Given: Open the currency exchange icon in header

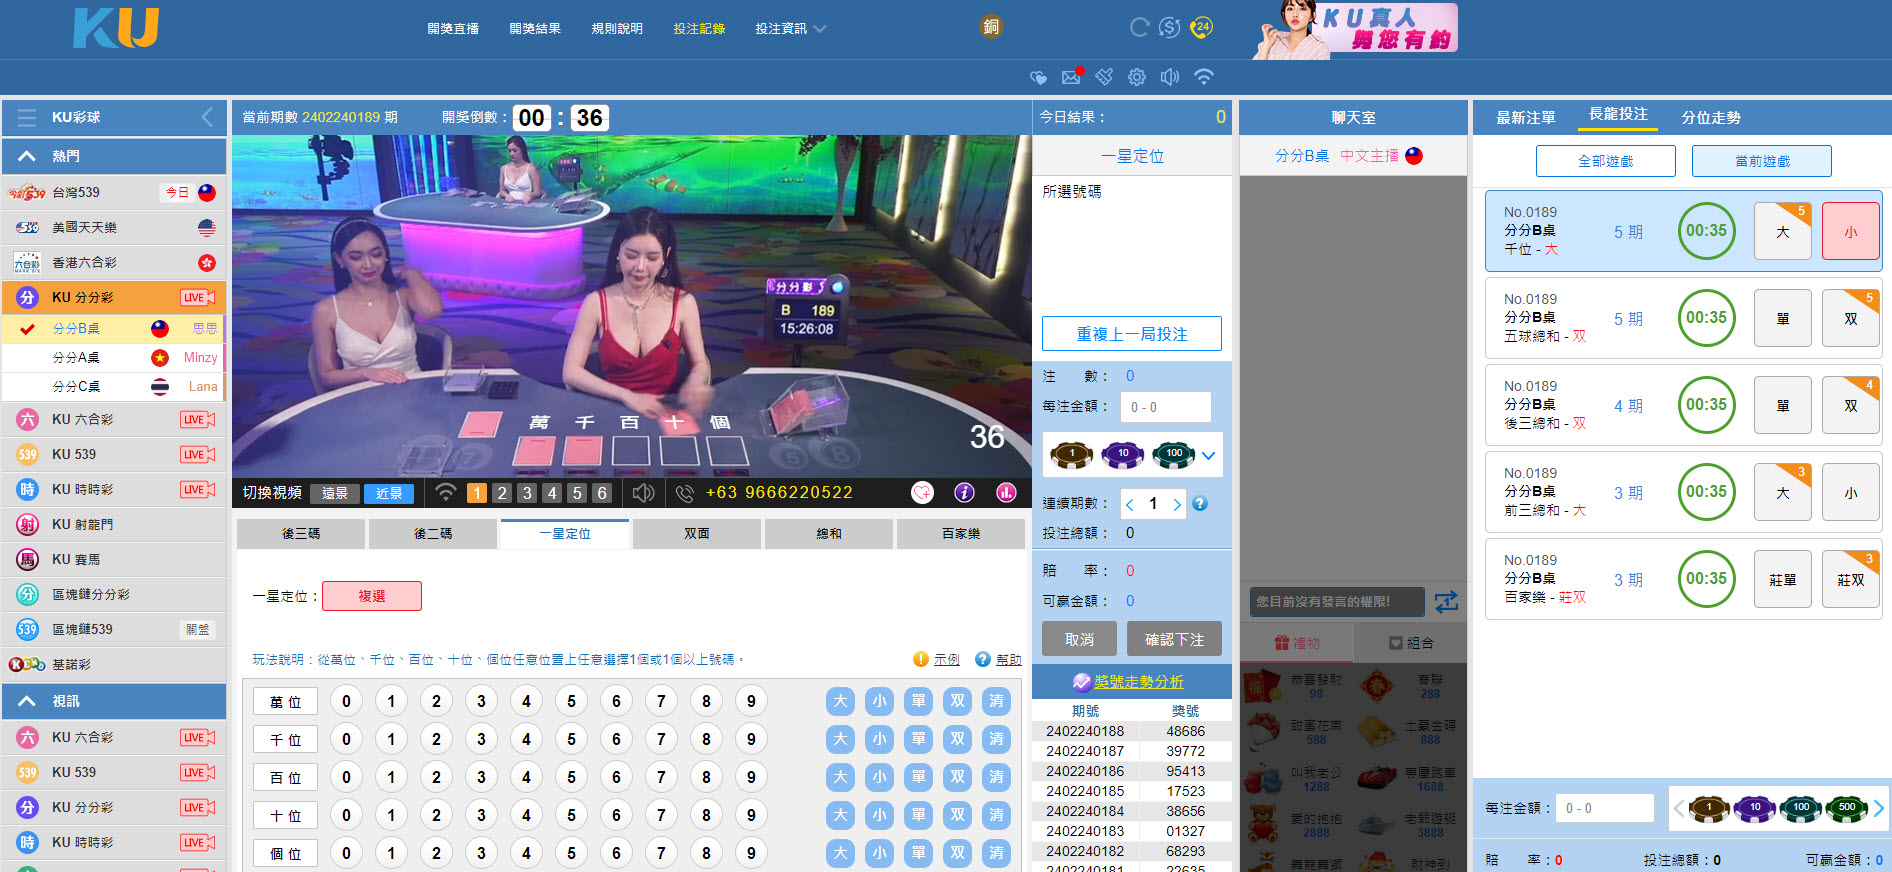Looking at the screenshot, I should pos(1170,28).
